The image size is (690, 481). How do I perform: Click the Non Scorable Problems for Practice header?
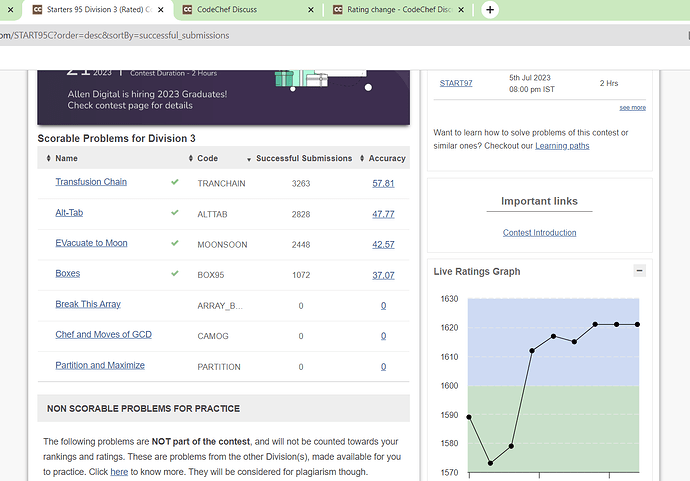(x=224, y=408)
